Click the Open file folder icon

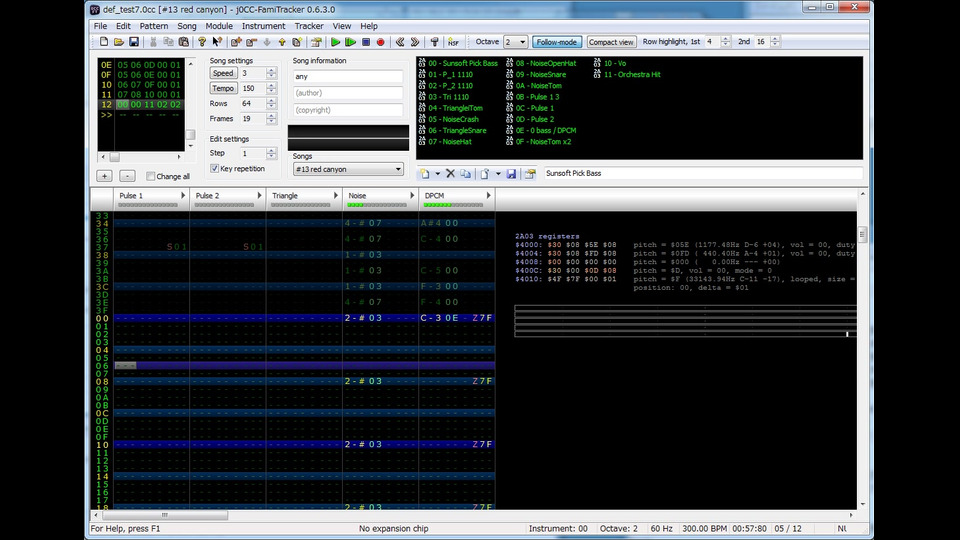(119, 42)
